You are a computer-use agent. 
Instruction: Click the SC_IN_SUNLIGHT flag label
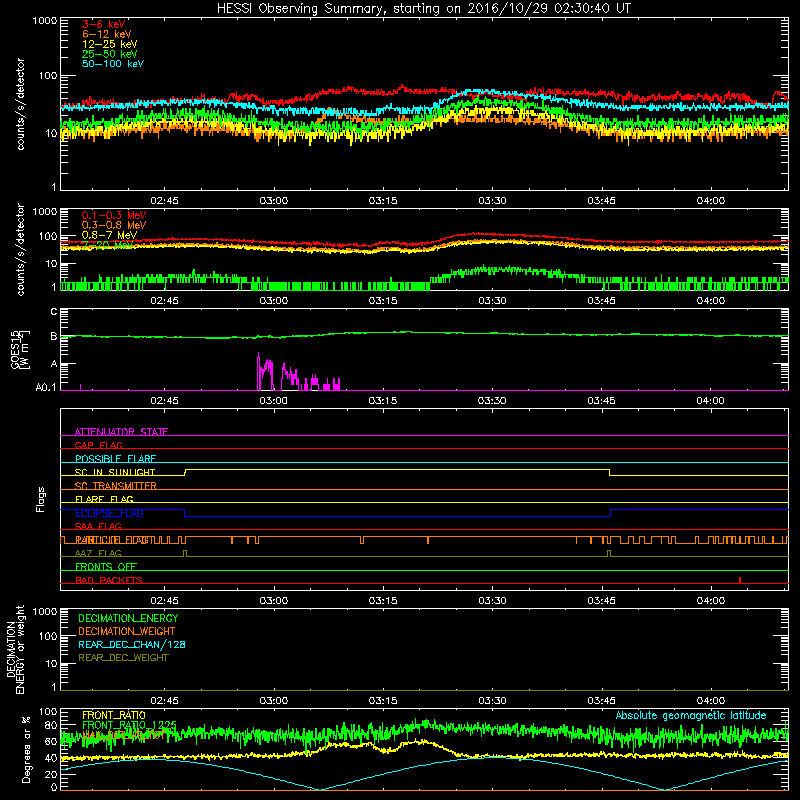tap(115, 472)
